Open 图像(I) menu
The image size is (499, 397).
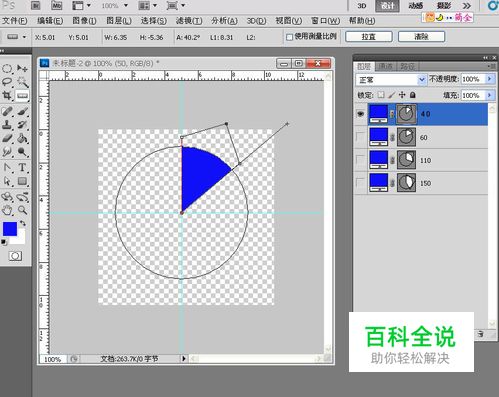point(84,21)
